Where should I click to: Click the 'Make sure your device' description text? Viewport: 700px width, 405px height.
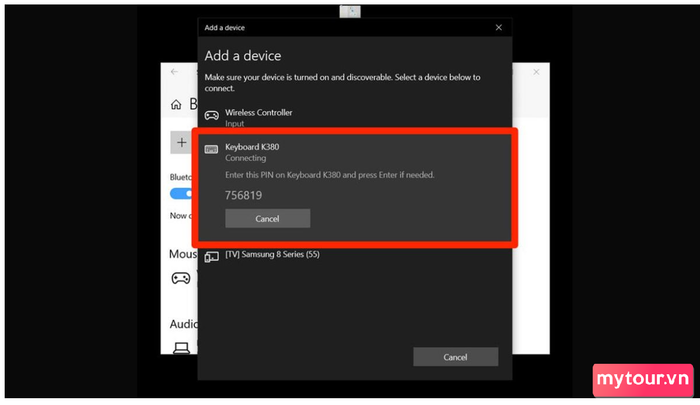click(342, 83)
